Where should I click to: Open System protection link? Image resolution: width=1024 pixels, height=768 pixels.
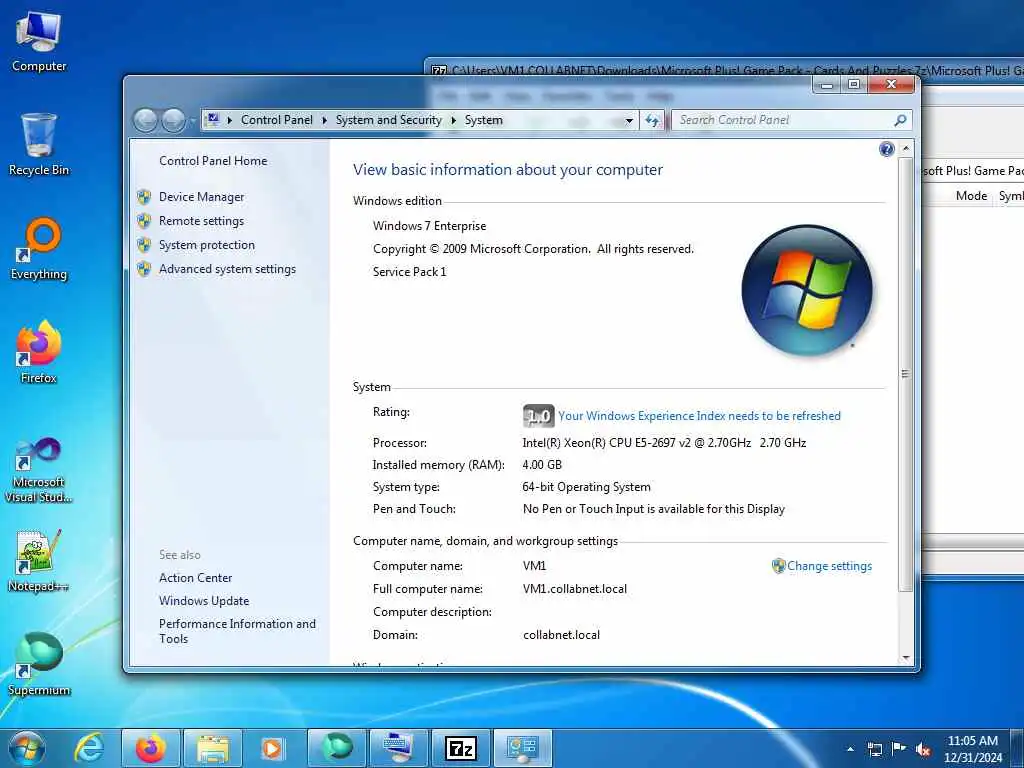[206, 245]
